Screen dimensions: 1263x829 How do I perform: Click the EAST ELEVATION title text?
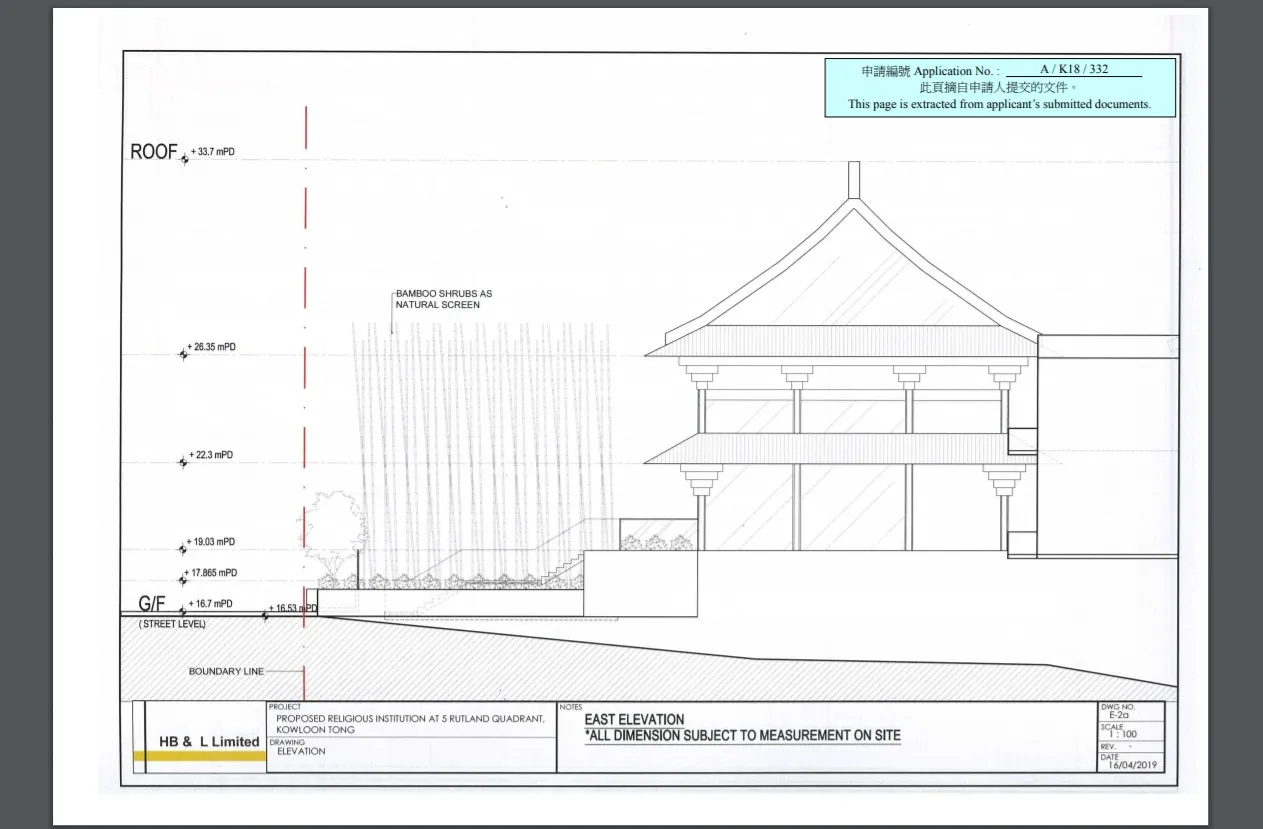tap(634, 719)
